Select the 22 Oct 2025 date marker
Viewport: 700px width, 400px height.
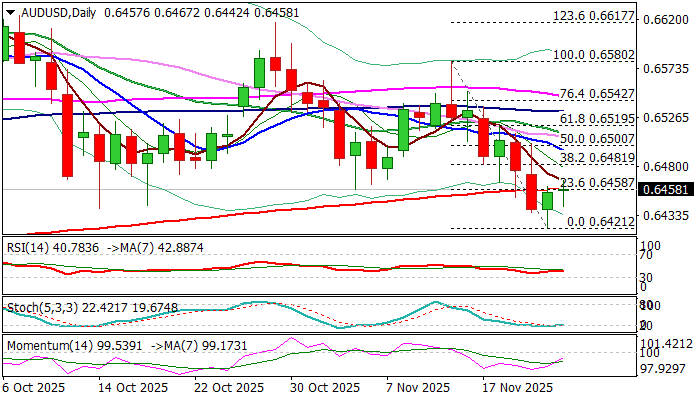click(x=228, y=387)
